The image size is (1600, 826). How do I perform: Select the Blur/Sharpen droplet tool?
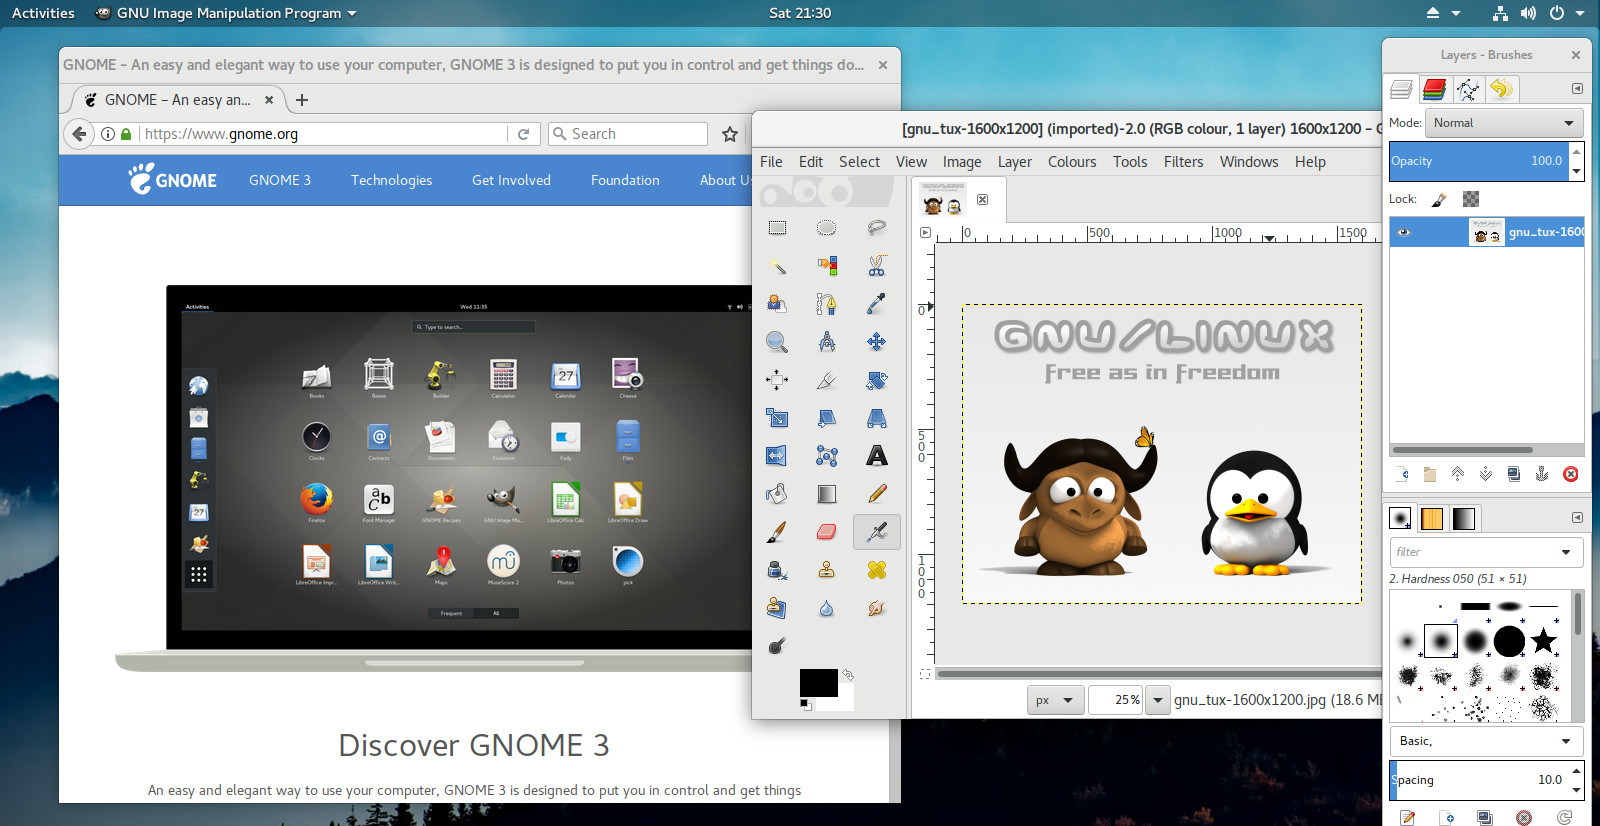(x=826, y=608)
